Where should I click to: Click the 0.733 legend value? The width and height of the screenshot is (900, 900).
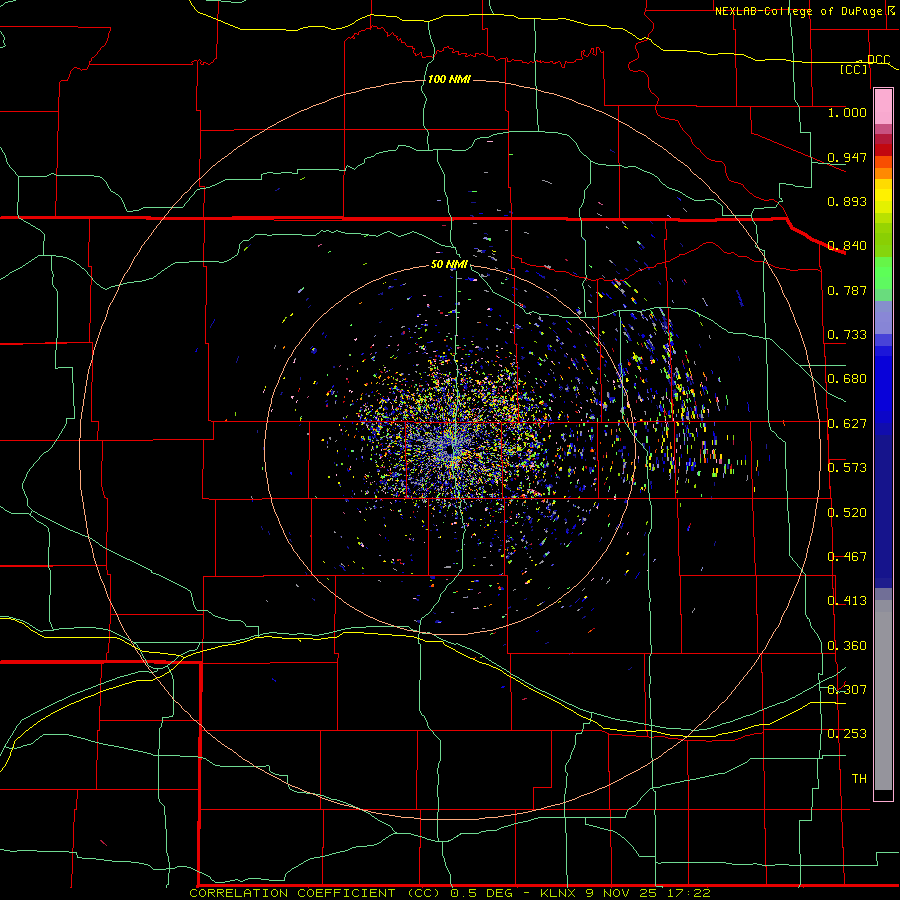click(847, 335)
